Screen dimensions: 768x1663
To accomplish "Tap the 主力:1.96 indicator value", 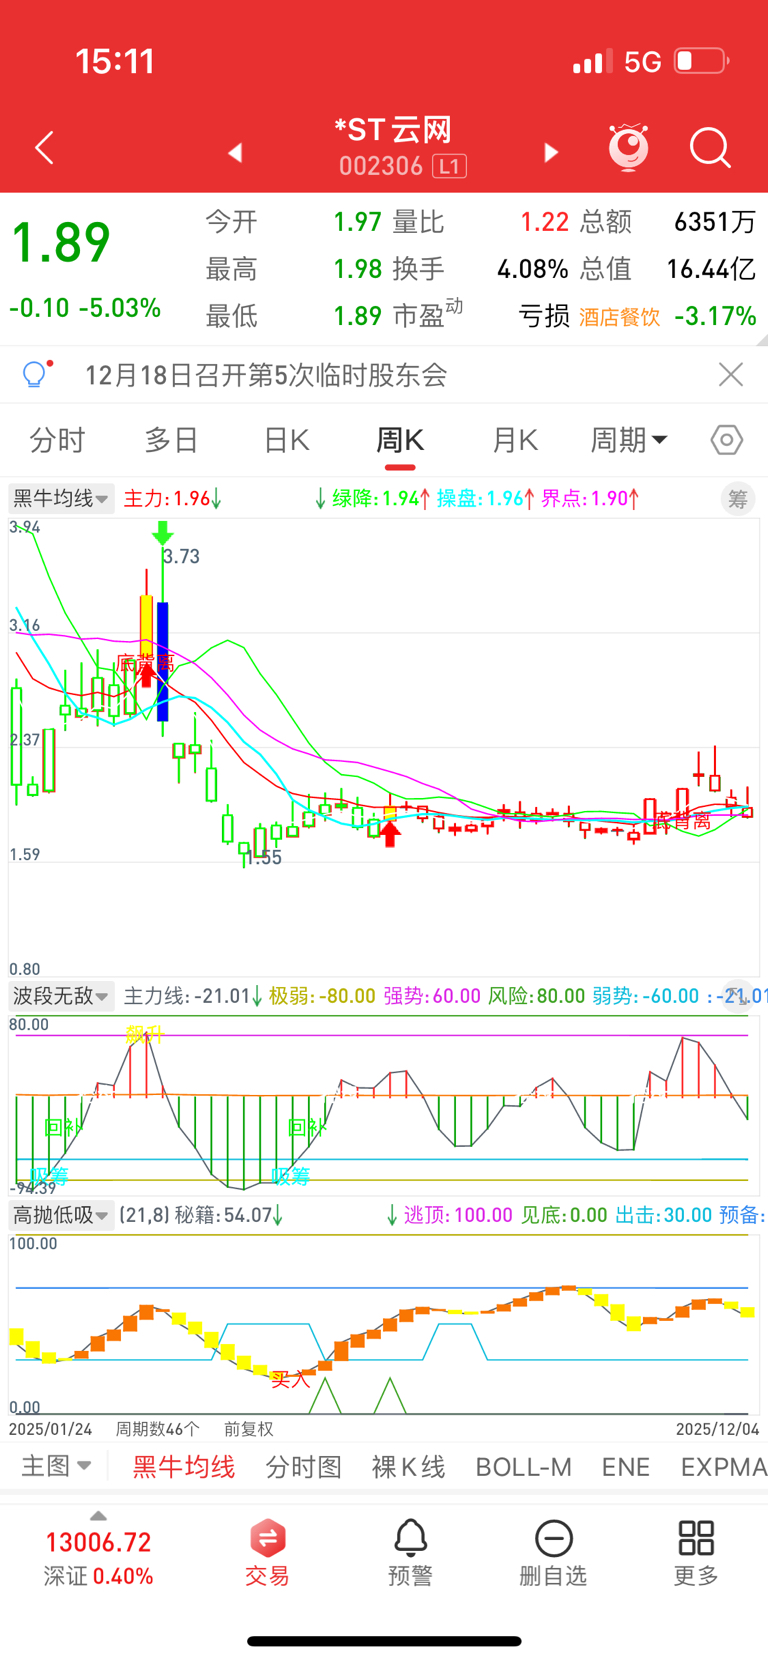I will (172, 498).
